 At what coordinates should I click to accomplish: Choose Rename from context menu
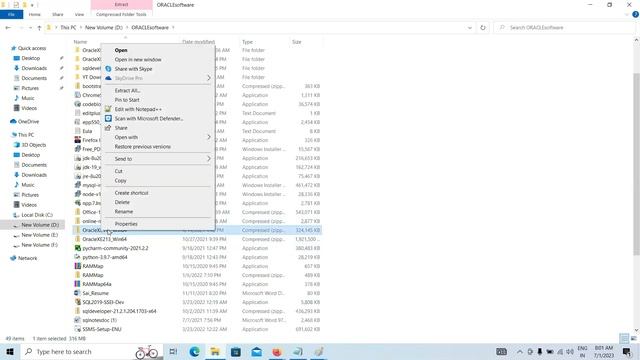tap(124, 211)
